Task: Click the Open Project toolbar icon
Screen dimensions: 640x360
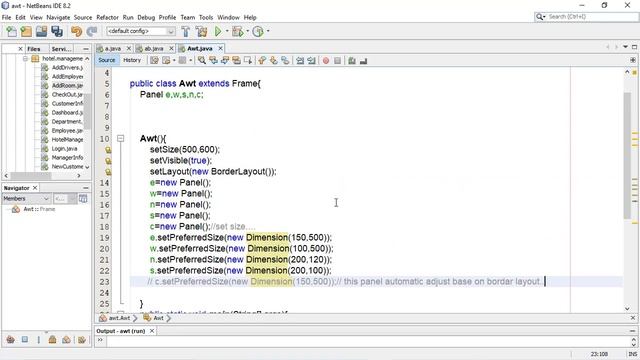Action: point(41,31)
